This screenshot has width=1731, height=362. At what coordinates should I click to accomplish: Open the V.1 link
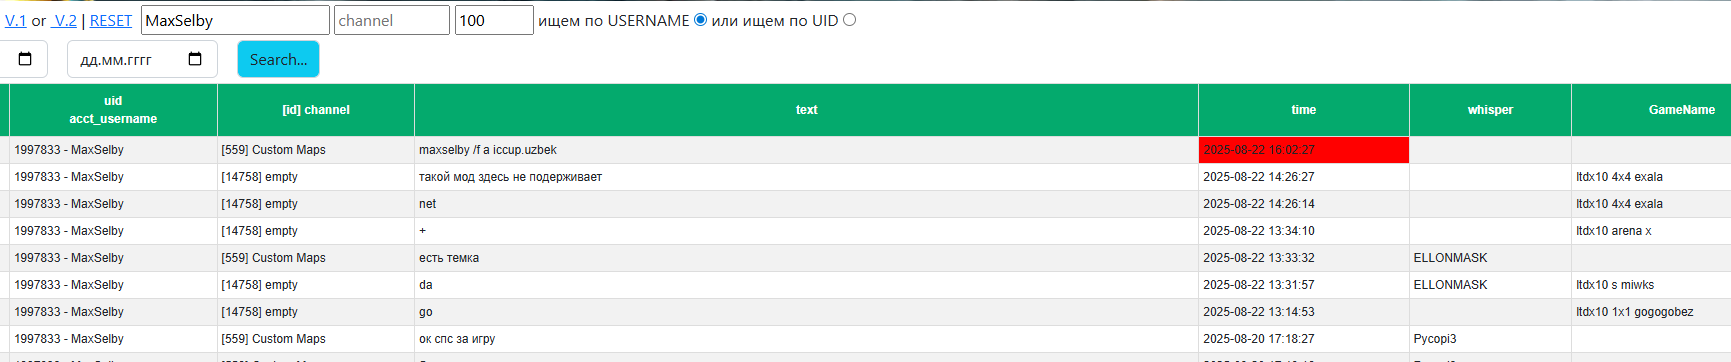click(x=16, y=20)
